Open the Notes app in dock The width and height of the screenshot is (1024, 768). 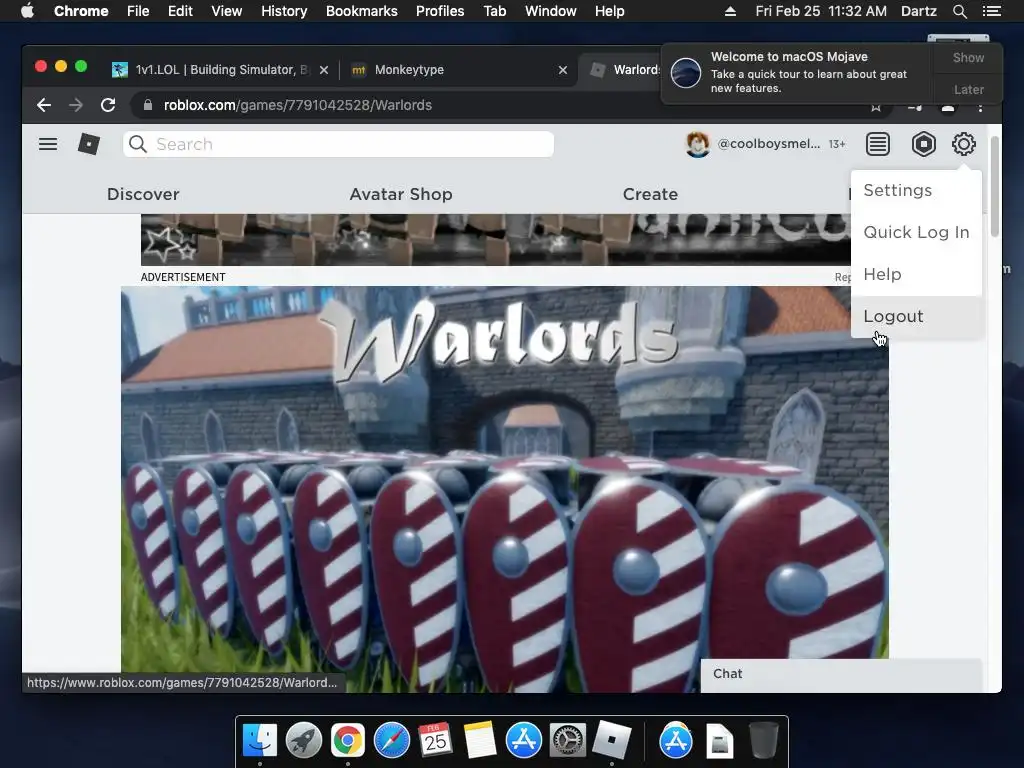[479, 740]
